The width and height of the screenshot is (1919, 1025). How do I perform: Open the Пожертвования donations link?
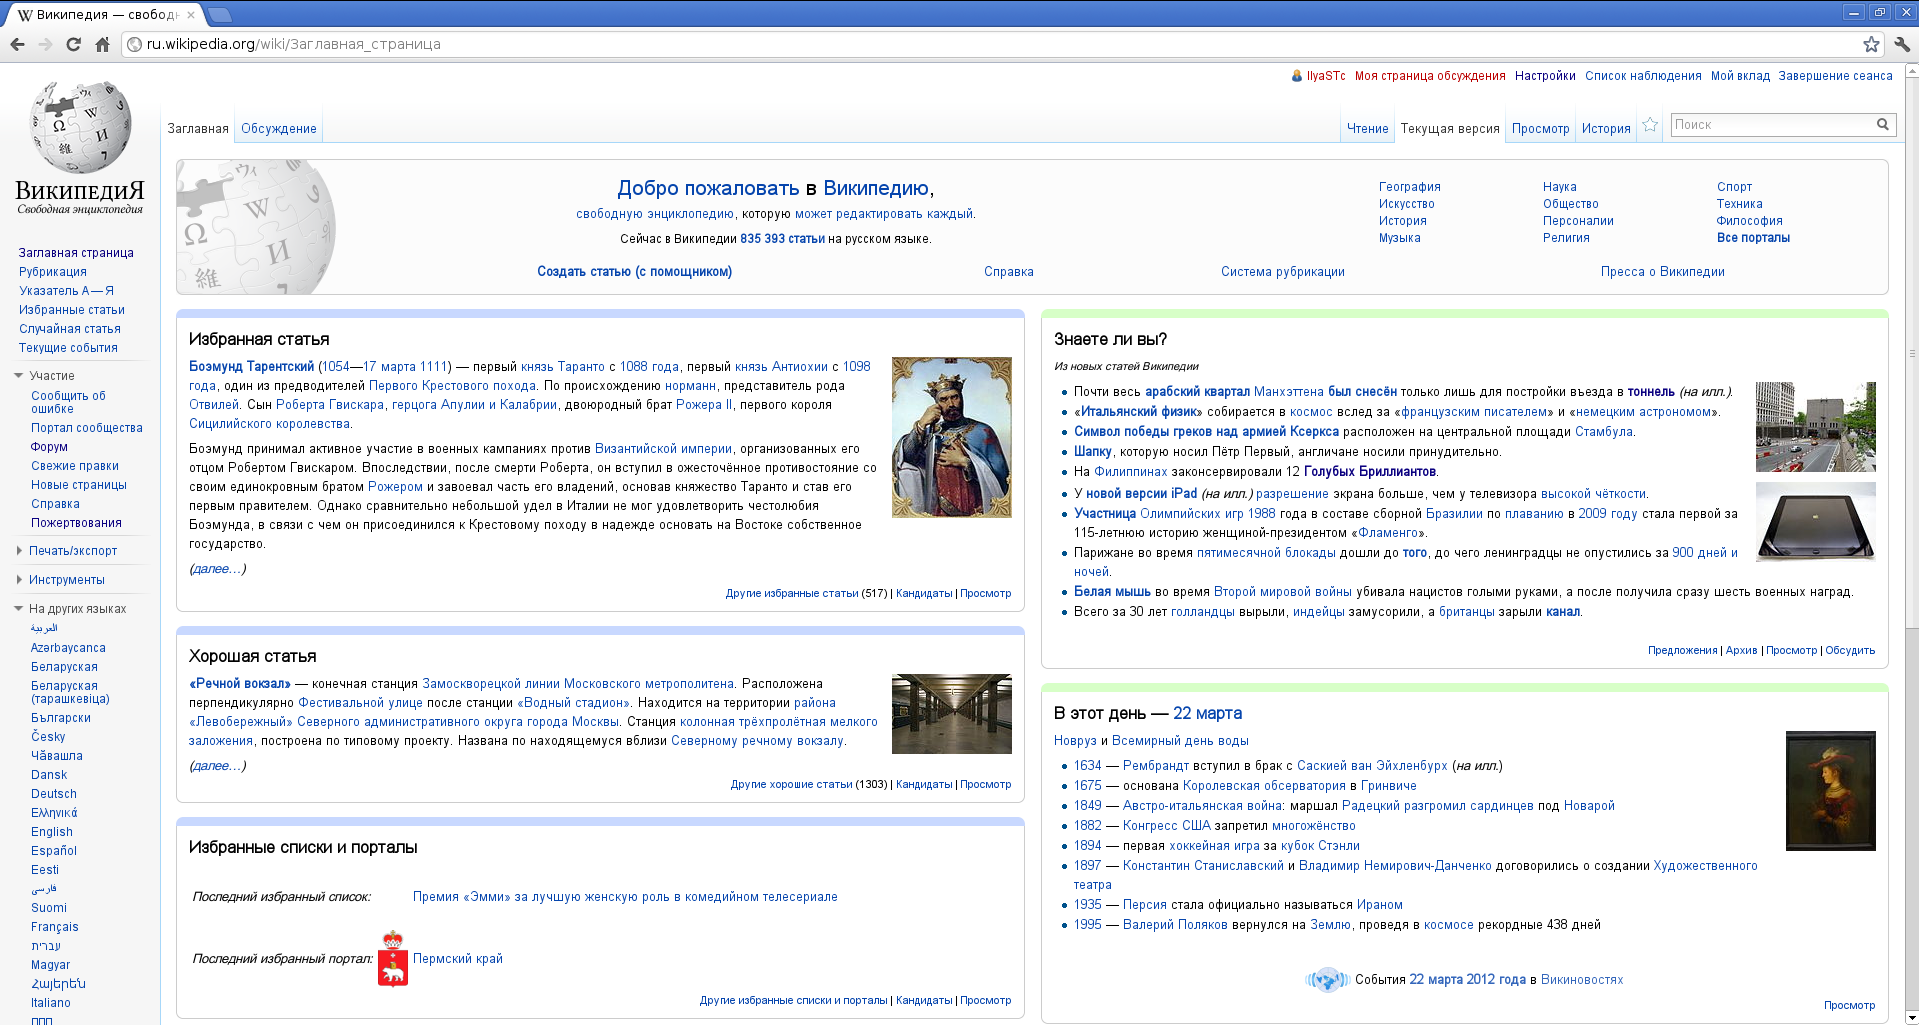coord(76,523)
